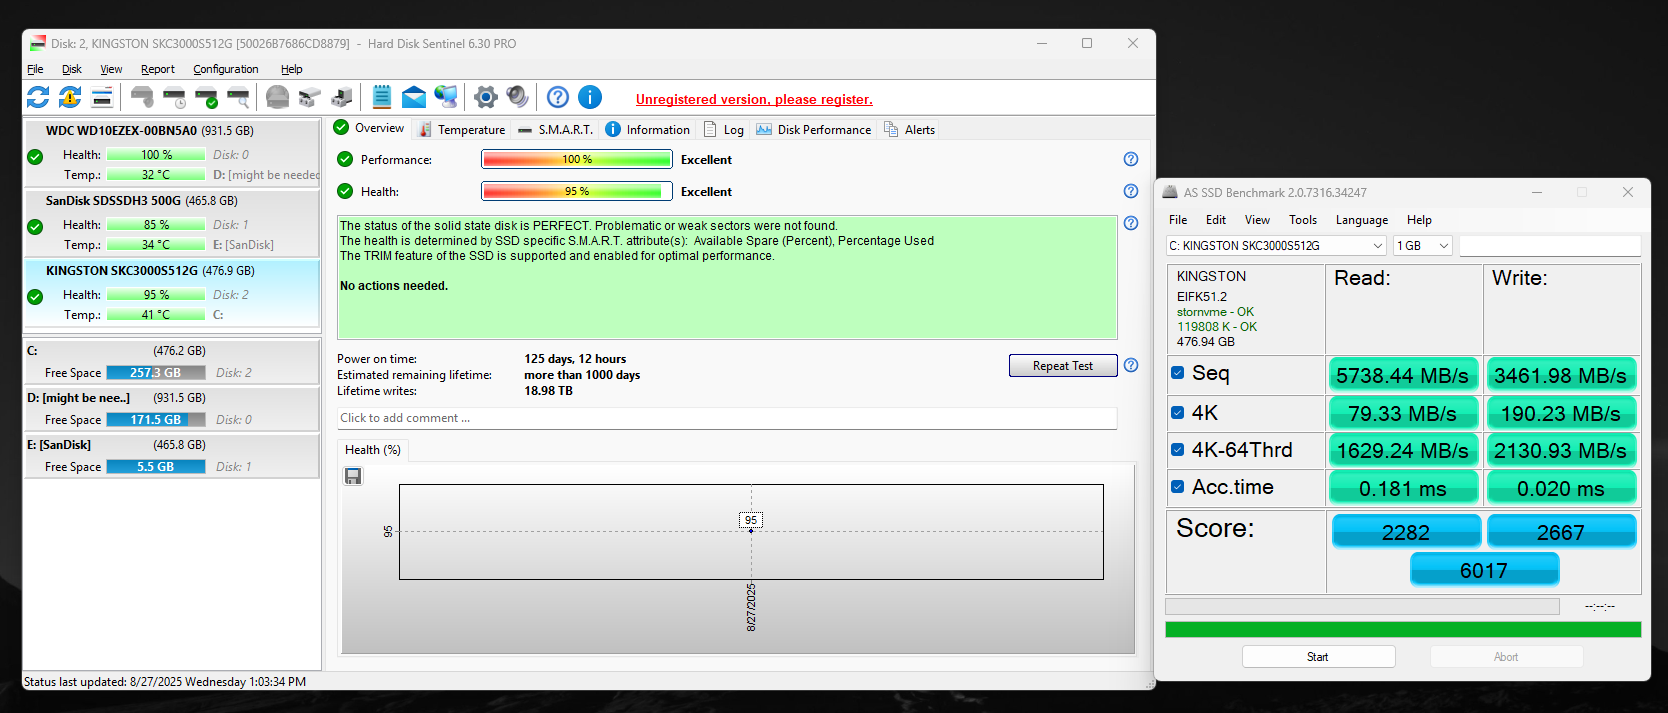Screen dimensions: 1668x713
Task: Switch to the Temperature tab
Action: pyautogui.click(x=462, y=129)
